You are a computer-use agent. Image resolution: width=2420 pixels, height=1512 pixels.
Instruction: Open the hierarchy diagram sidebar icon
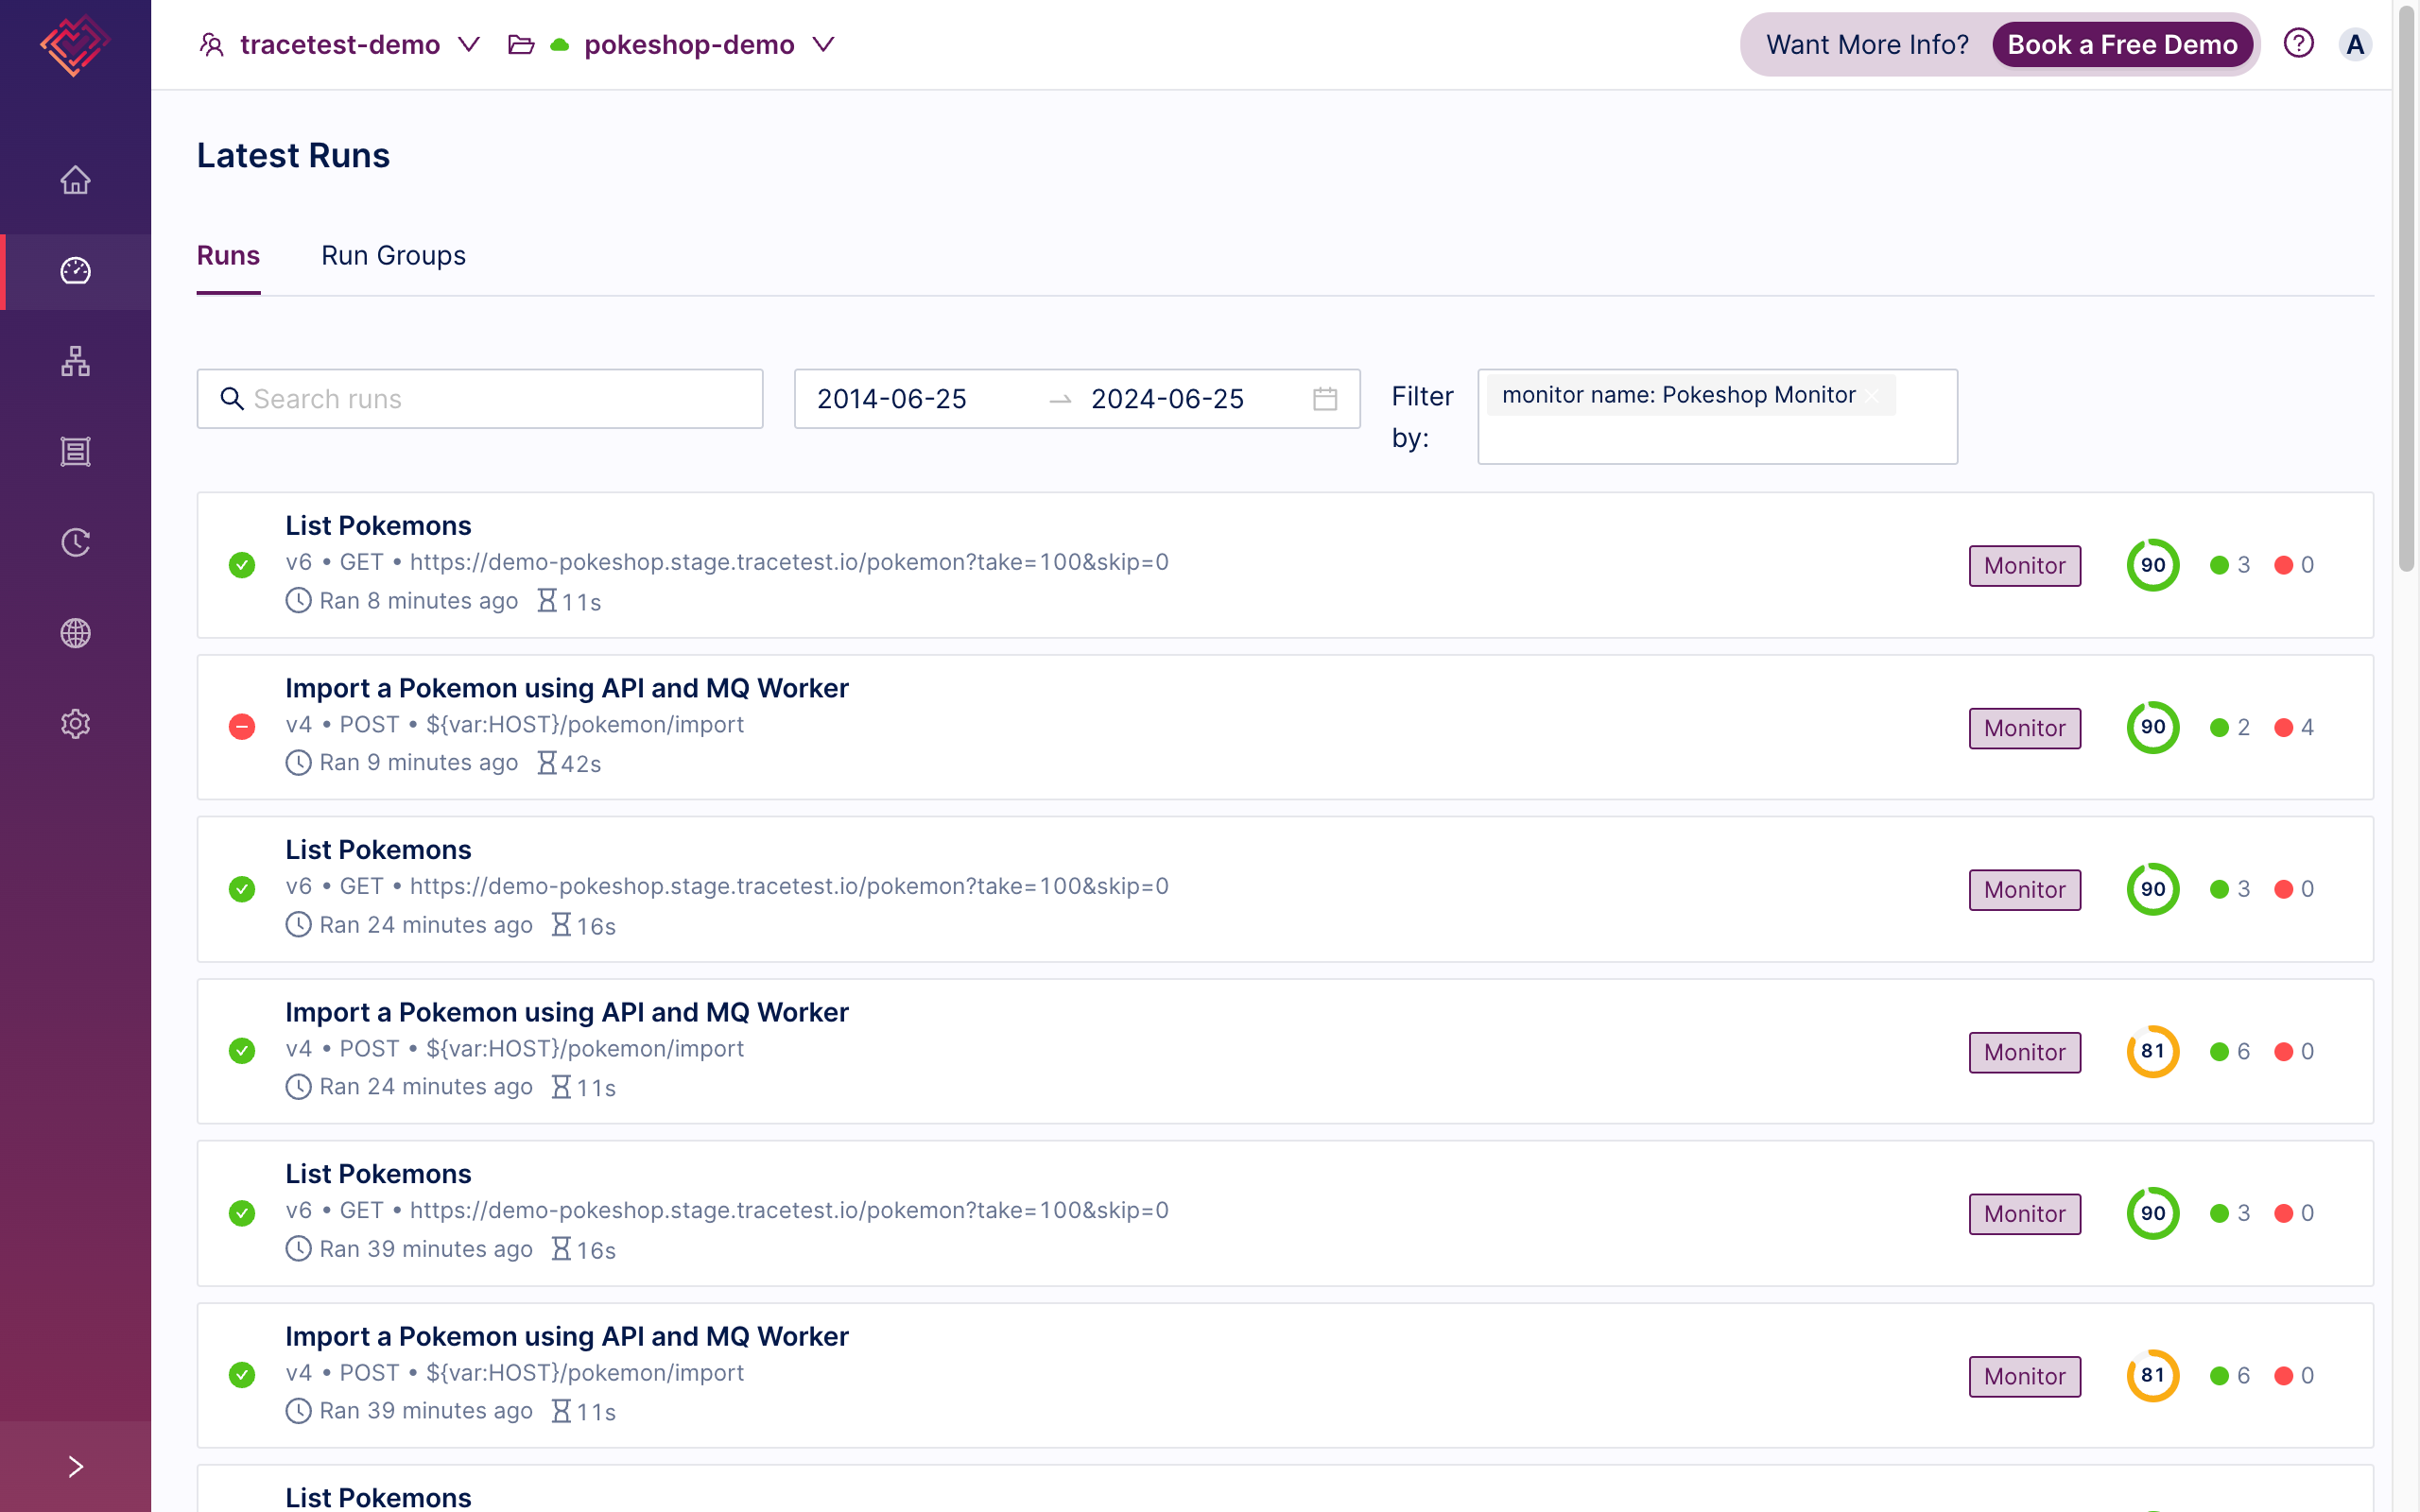(75, 361)
